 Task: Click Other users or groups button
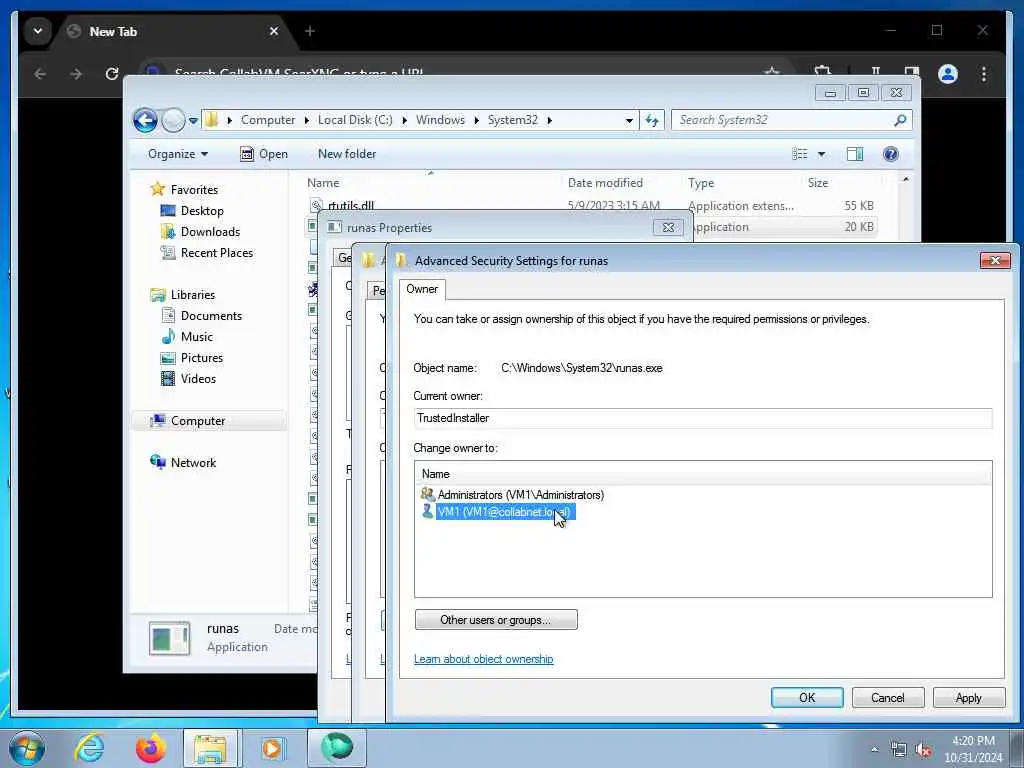[496, 620]
